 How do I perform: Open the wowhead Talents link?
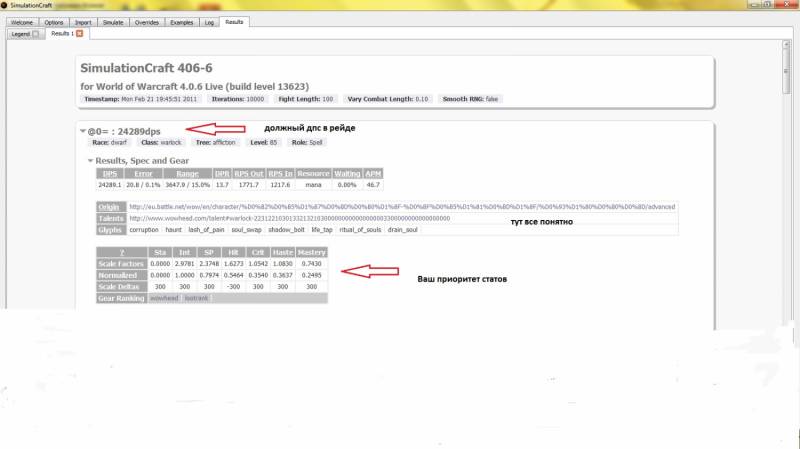pyautogui.click(x=290, y=218)
